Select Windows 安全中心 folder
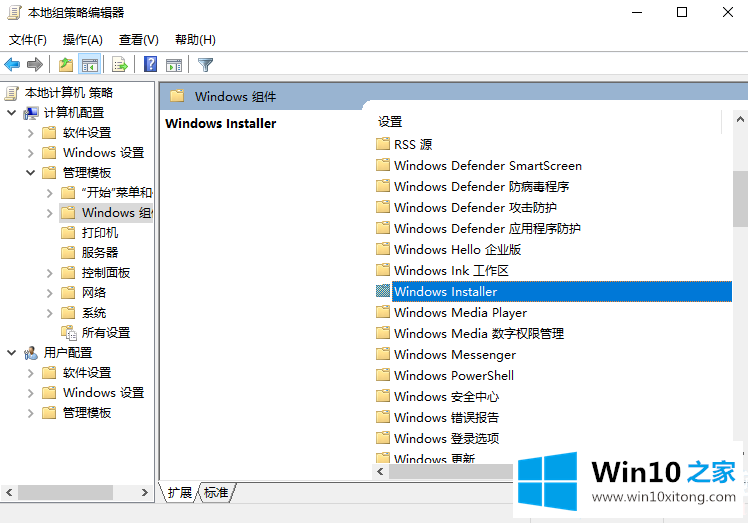 [446, 396]
